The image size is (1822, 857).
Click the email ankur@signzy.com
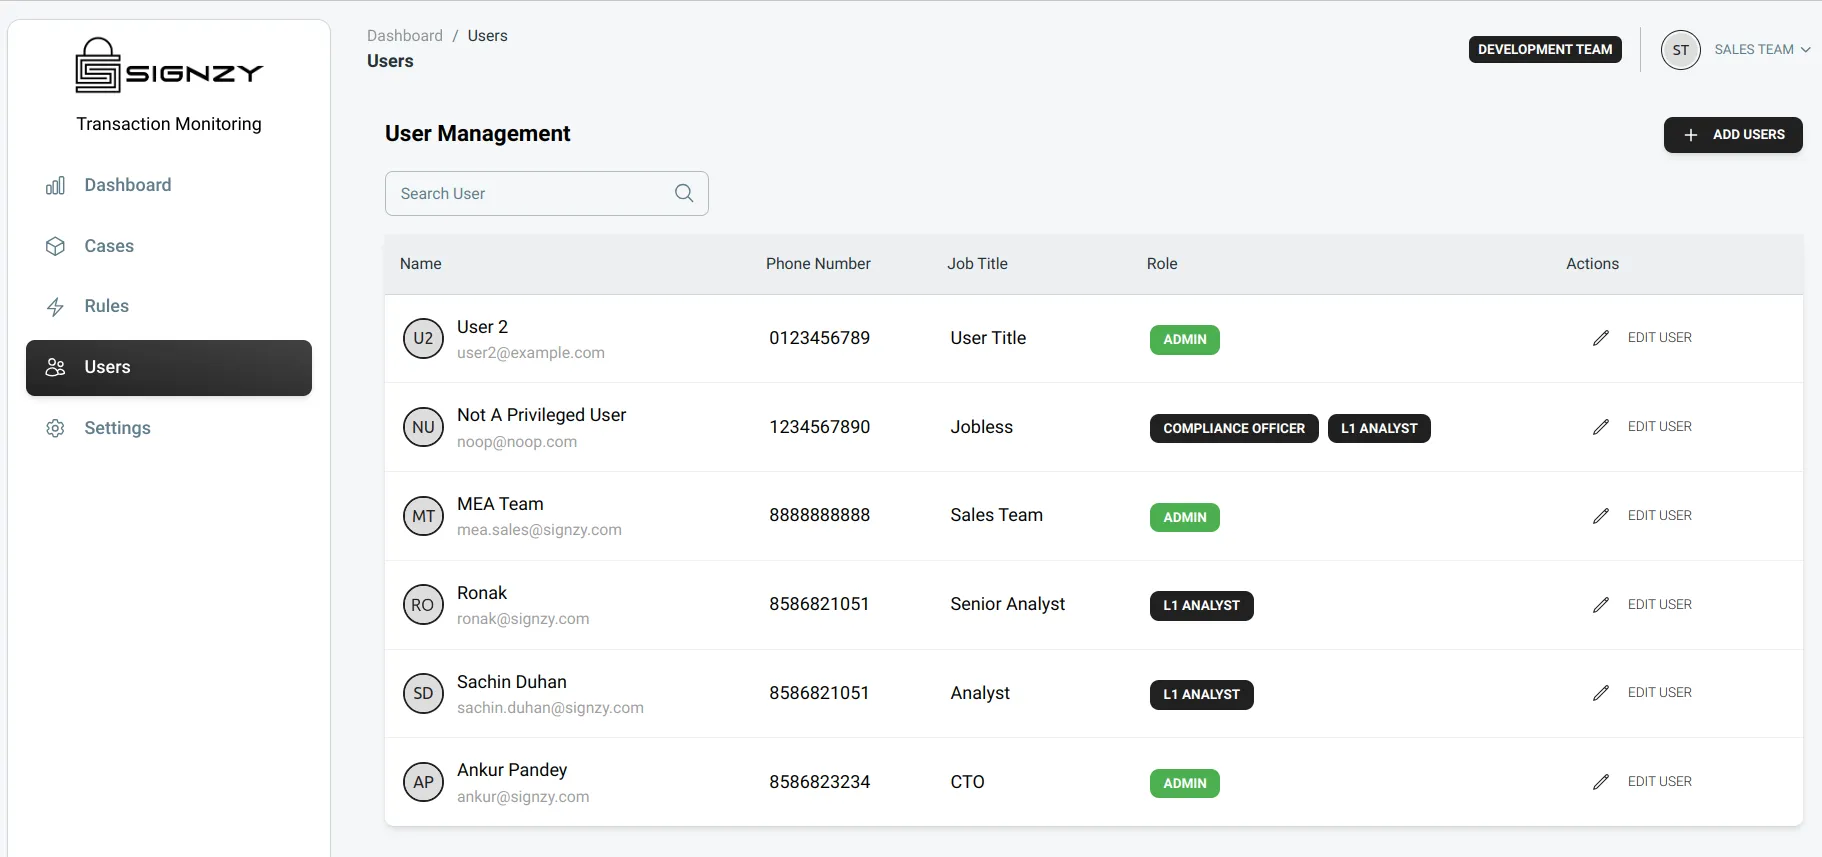[x=523, y=797]
